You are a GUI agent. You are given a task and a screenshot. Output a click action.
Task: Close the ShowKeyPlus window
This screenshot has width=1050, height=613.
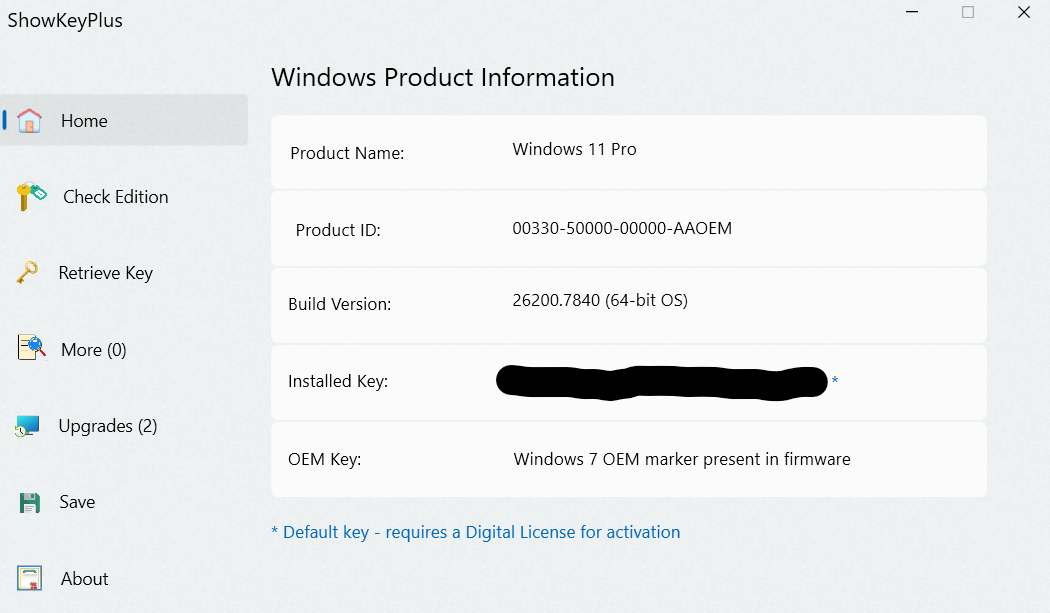coord(1024,12)
